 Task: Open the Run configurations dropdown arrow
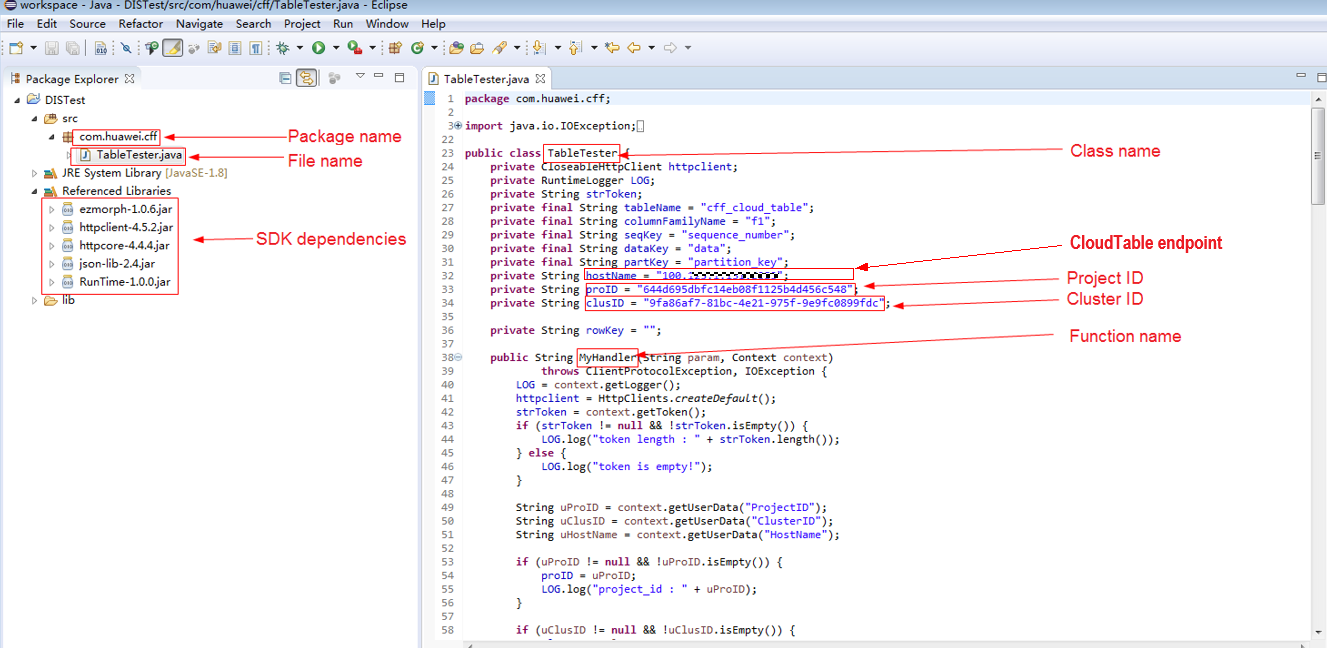tap(335, 48)
